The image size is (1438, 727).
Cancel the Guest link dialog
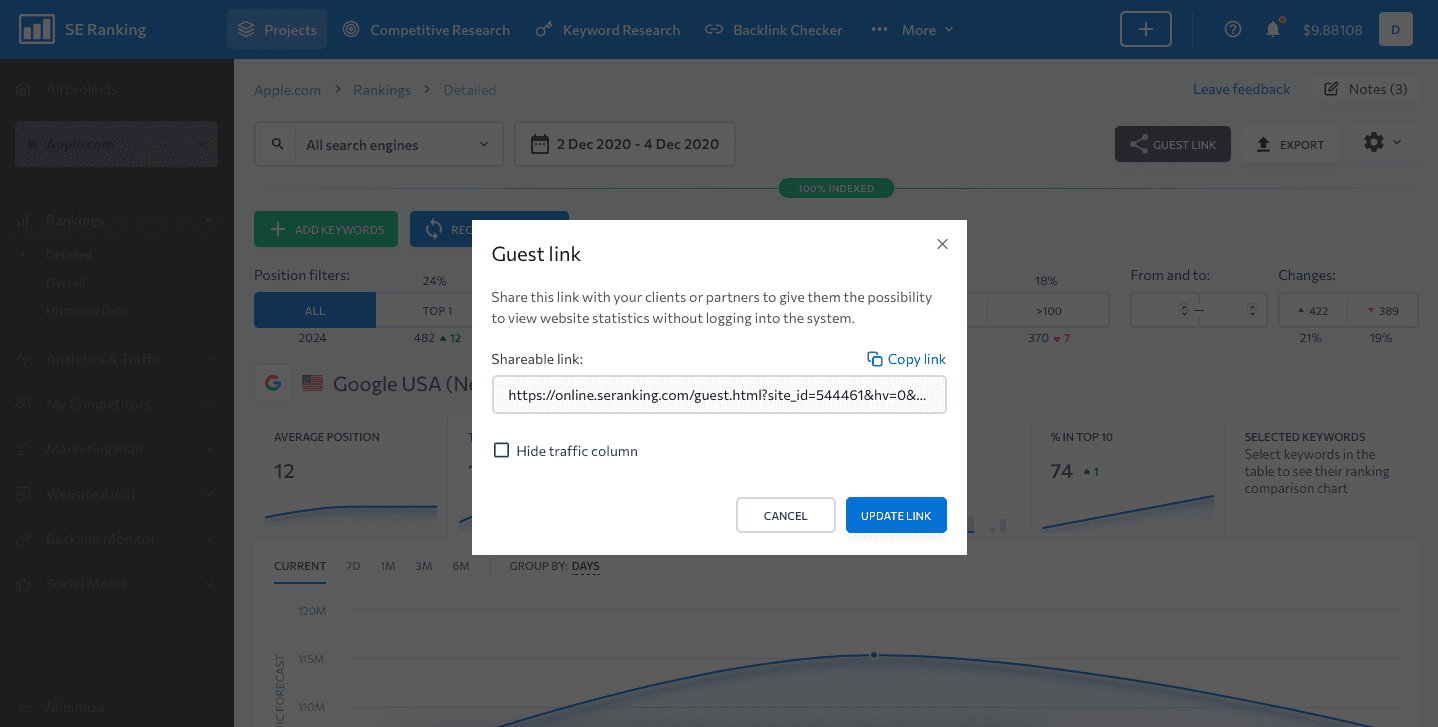[x=785, y=516]
